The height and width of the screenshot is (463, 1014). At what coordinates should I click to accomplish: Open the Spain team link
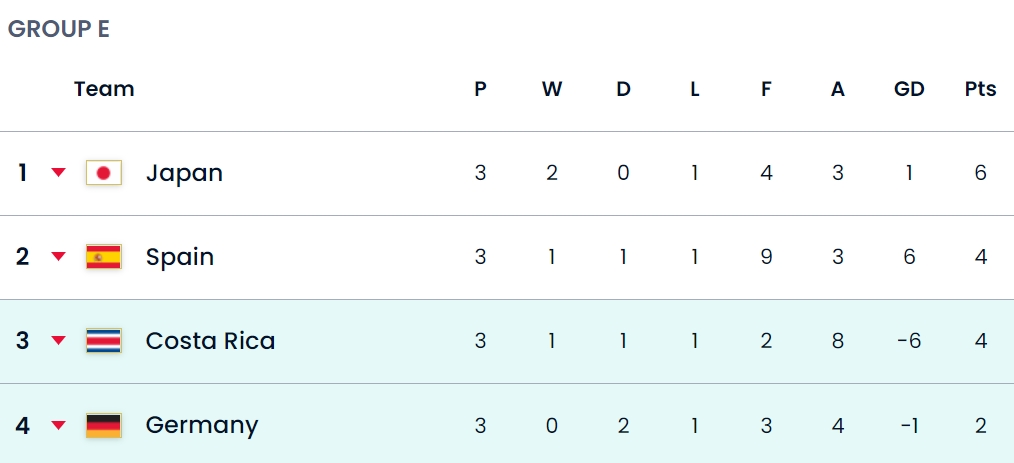[x=180, y=257]
